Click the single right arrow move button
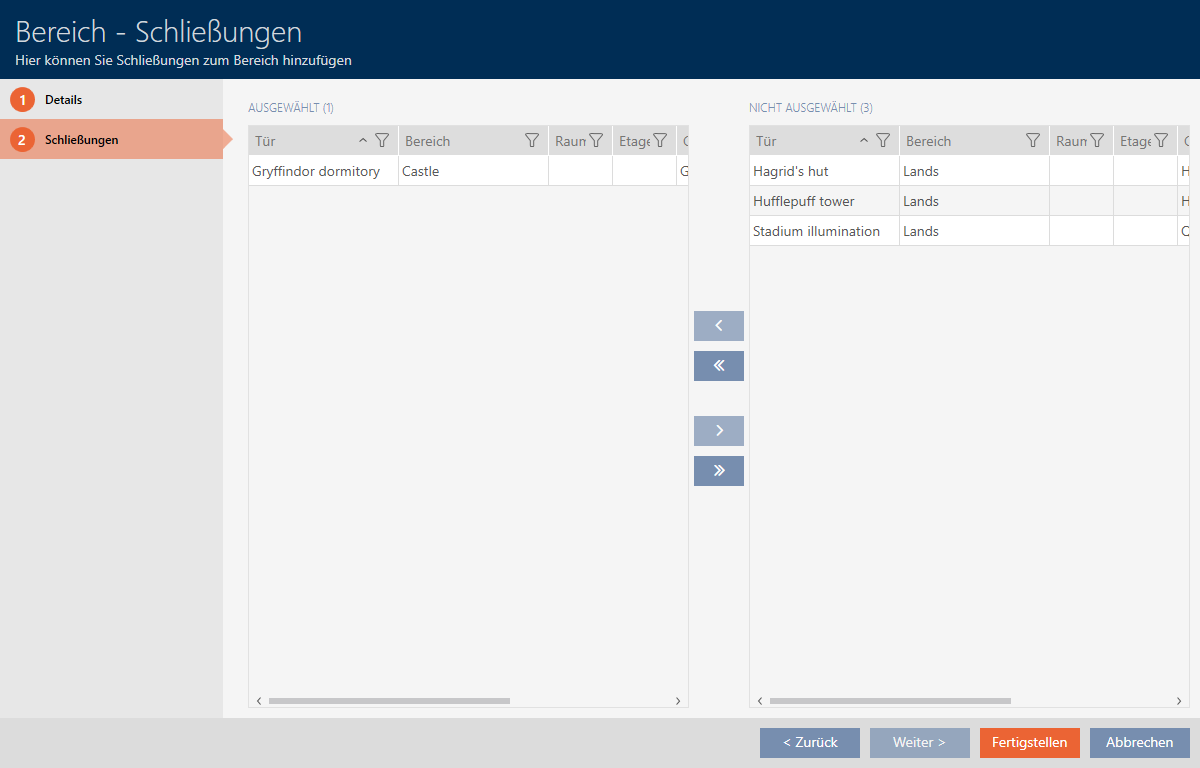This screenshot has width=1200, height=768. point(718,431)
